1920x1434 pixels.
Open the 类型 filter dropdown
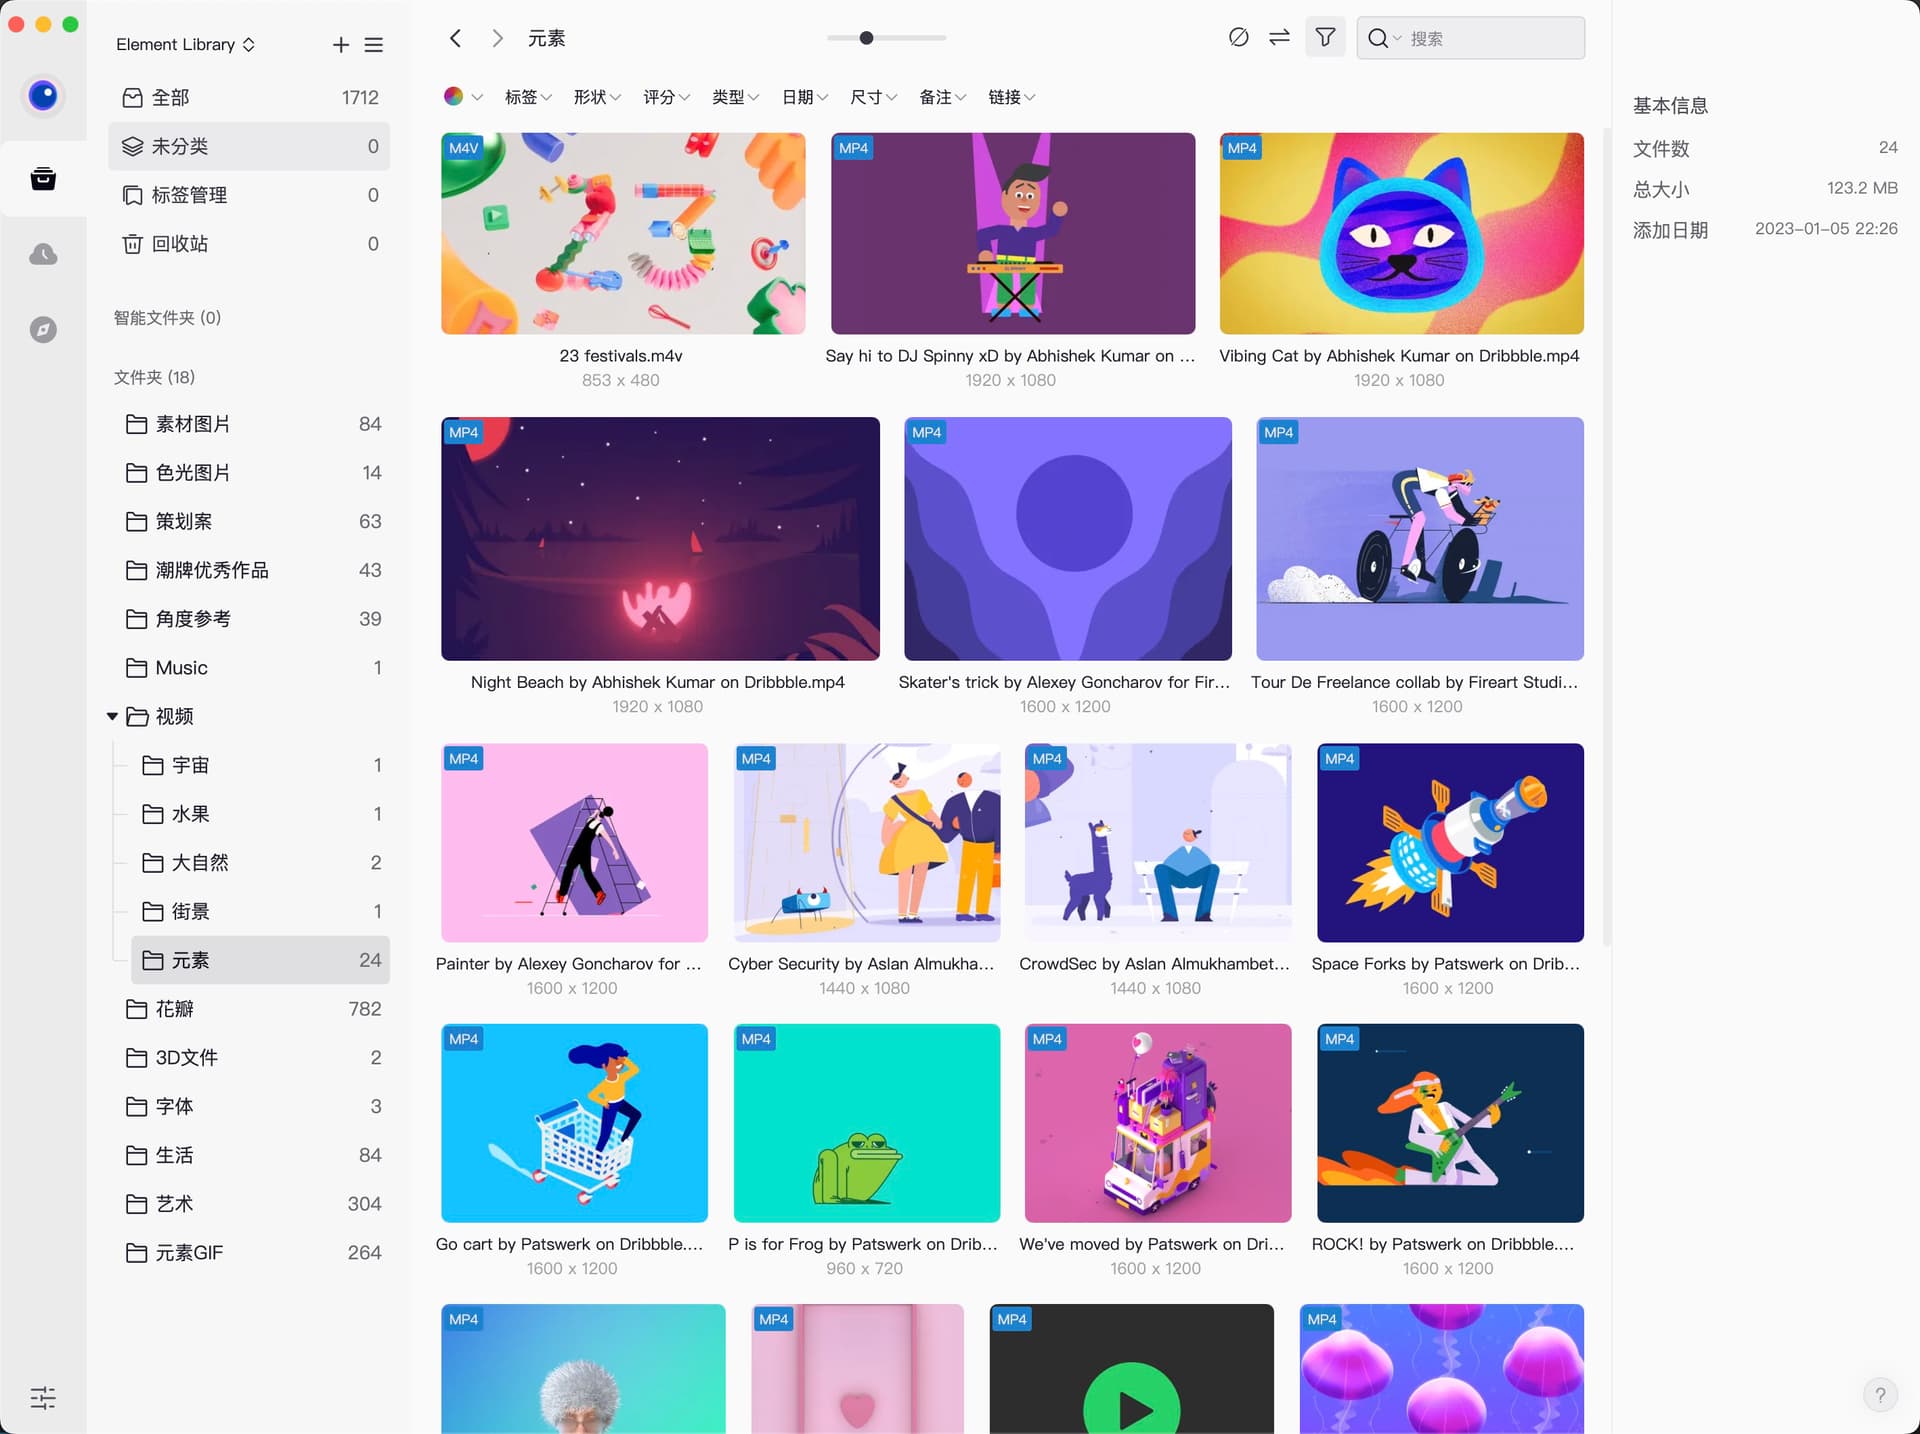(x=735, y=97)
